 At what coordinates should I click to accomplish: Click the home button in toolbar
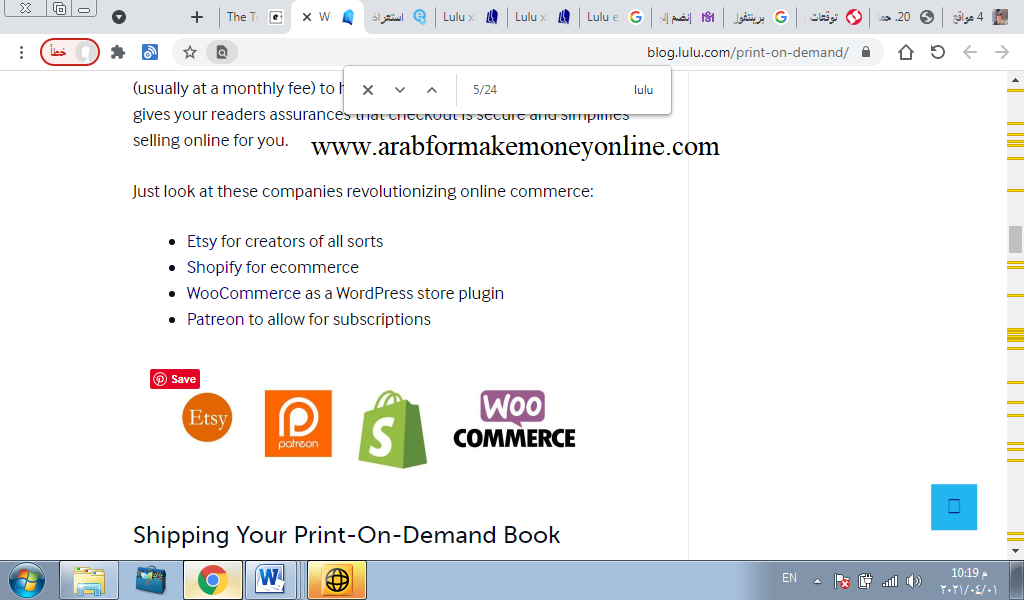click(906, 52)
